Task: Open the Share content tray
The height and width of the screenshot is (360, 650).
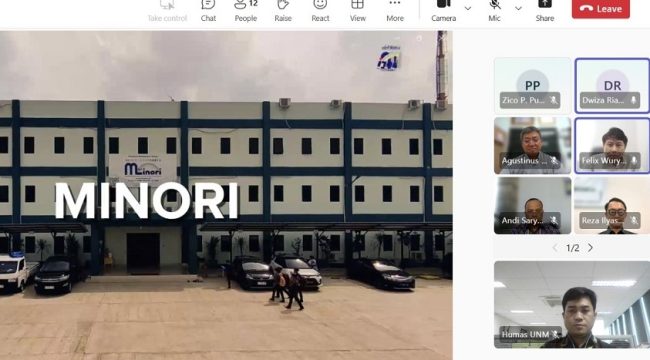Action: tap(545, 11)
